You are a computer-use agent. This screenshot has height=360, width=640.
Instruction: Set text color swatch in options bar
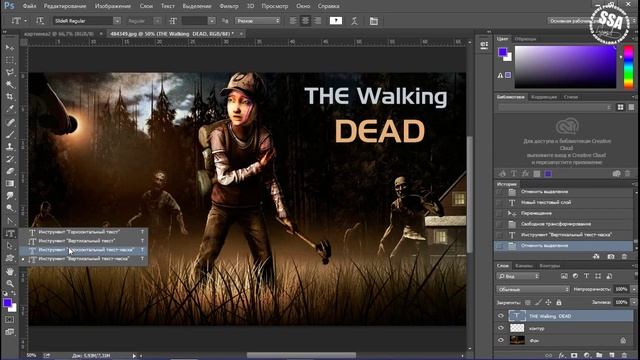click(336, 21)
